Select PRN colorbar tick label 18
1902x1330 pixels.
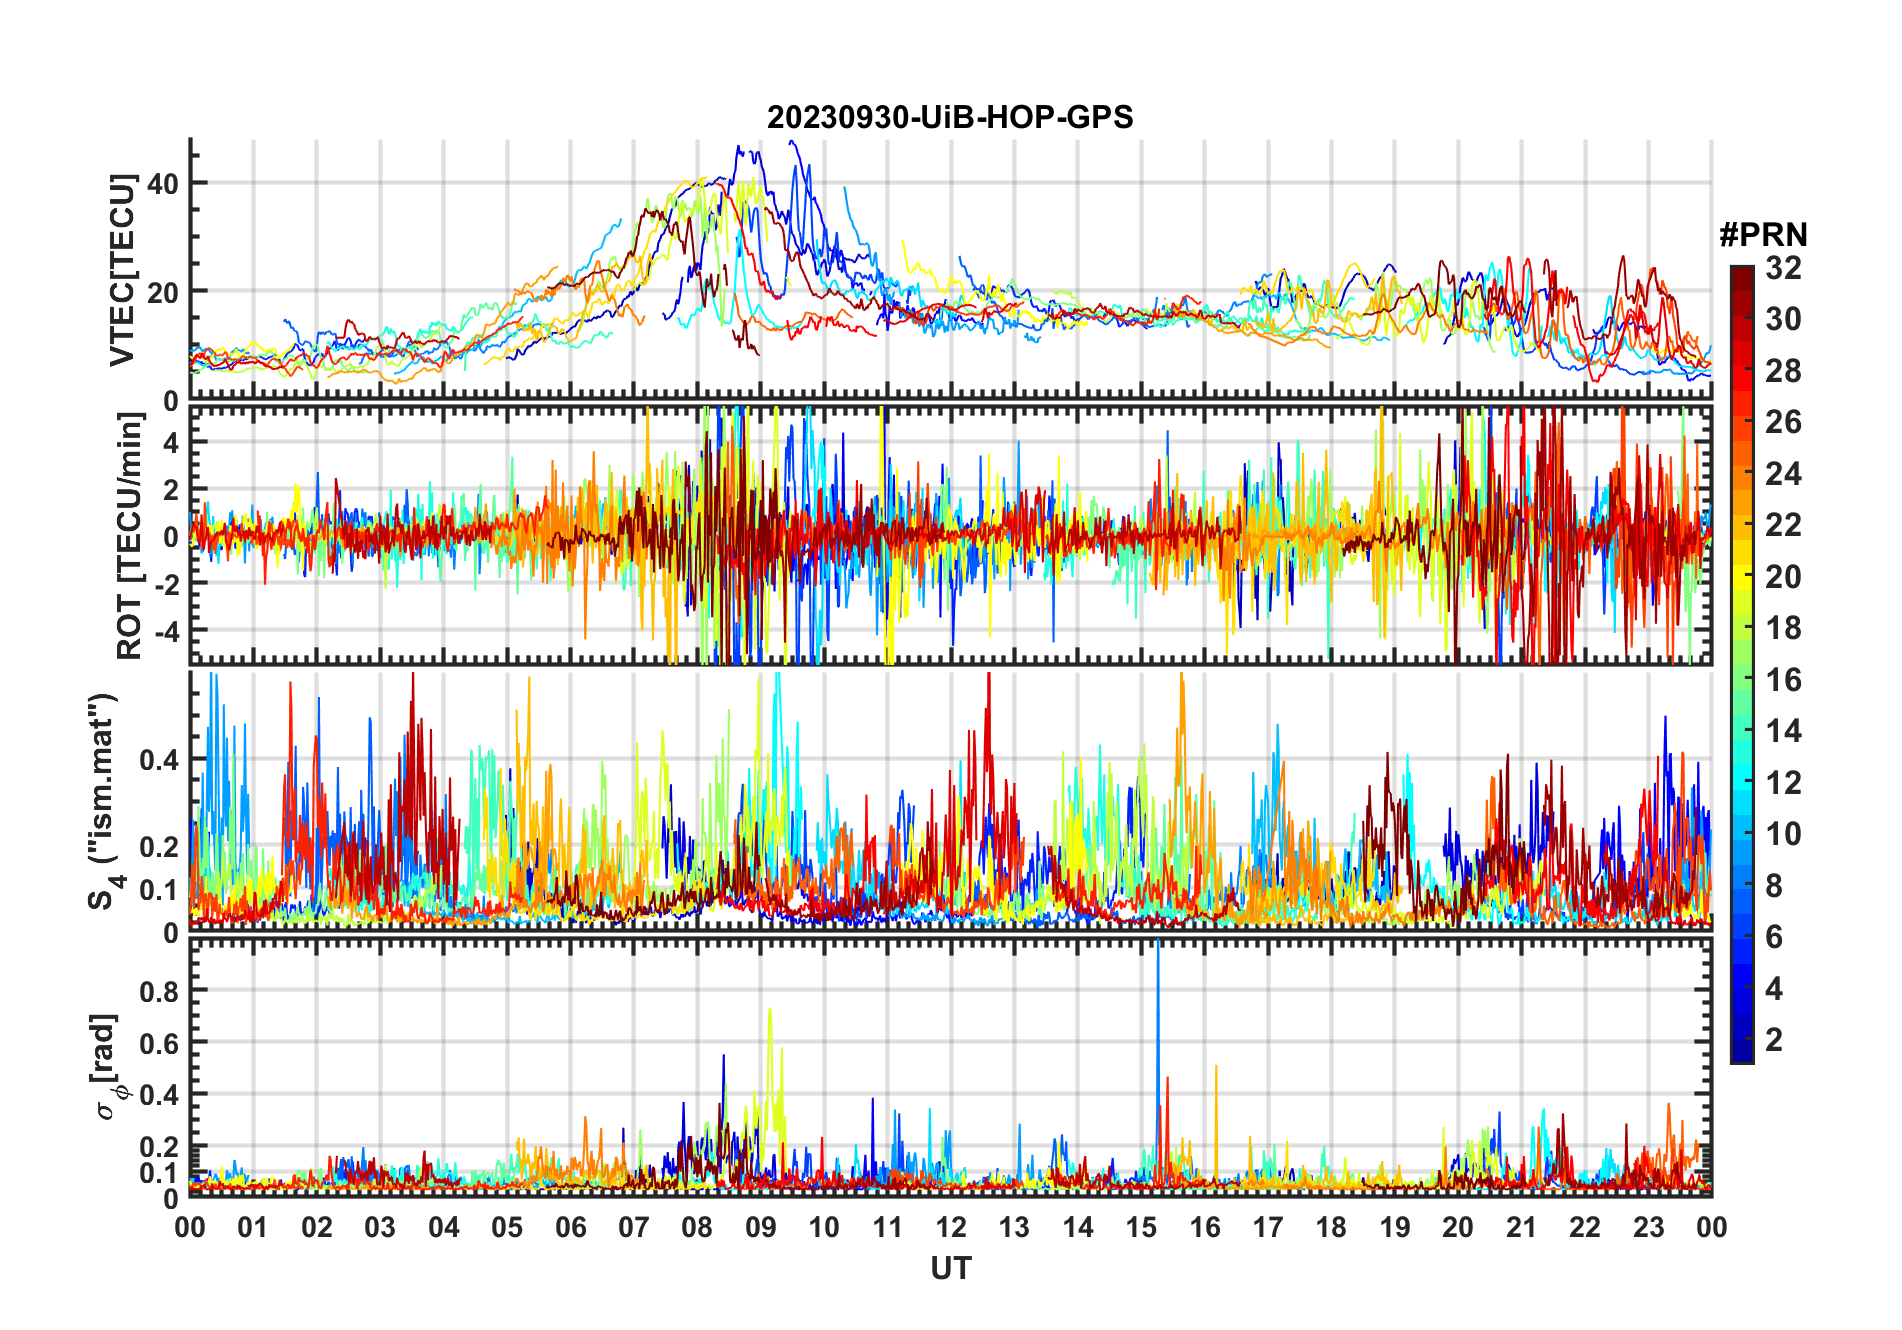pos(1783,628)
